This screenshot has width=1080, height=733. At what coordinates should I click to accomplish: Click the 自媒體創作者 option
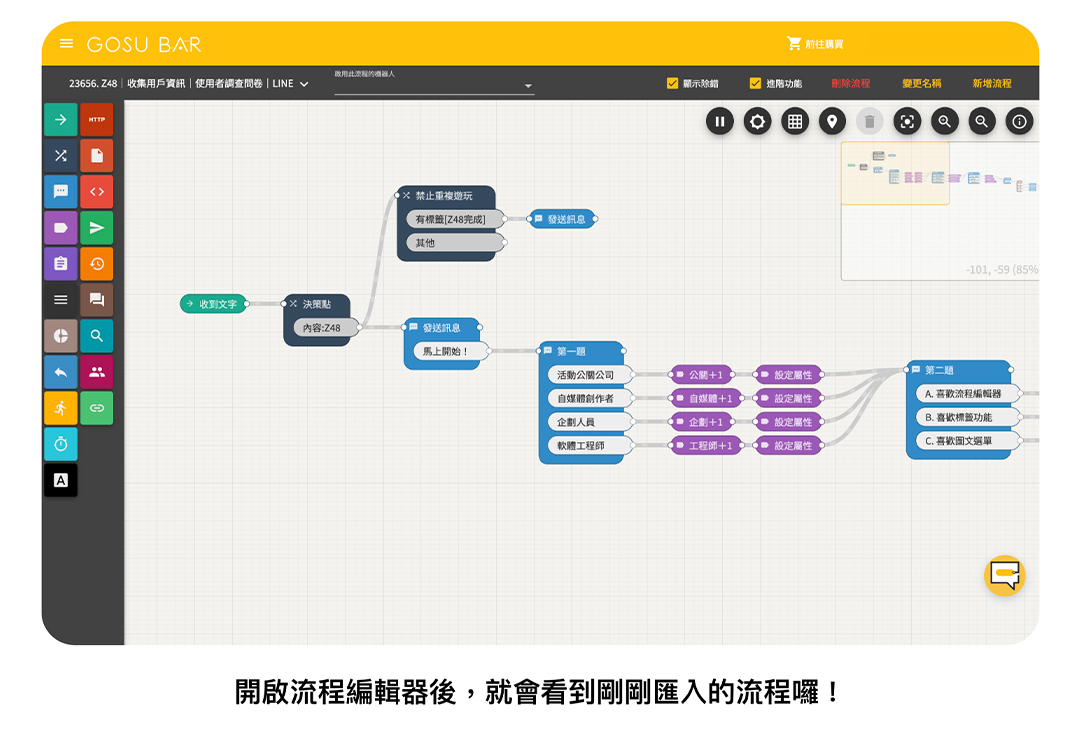pos(590,398)
